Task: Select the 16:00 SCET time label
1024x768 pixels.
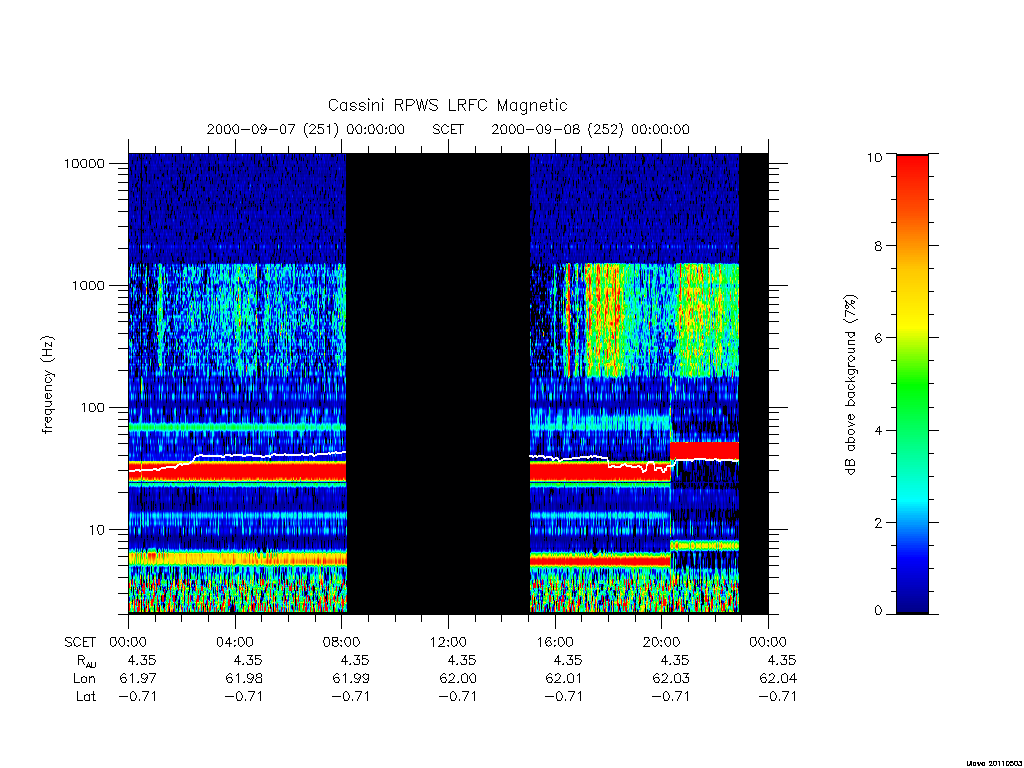Action: click(x=554, y=642)
